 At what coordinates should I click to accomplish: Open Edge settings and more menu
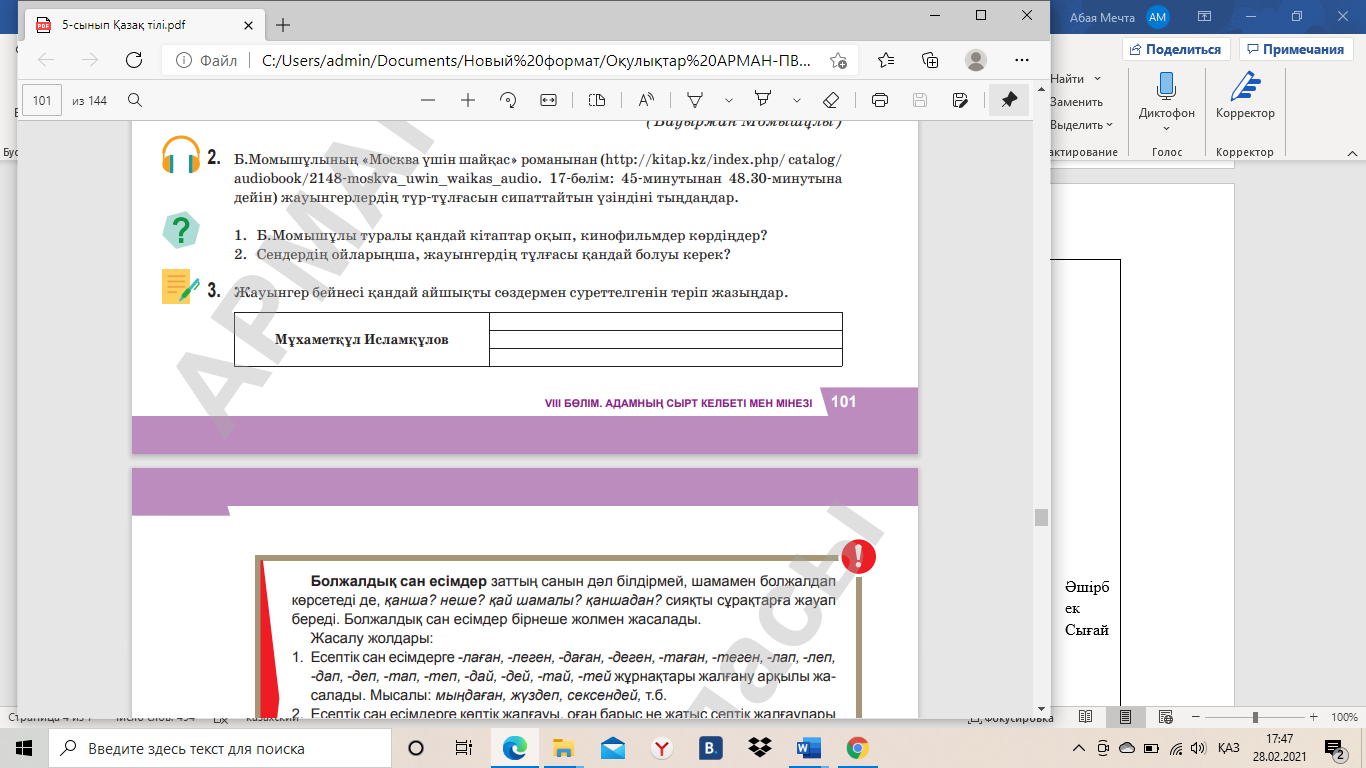(1022, 60)
